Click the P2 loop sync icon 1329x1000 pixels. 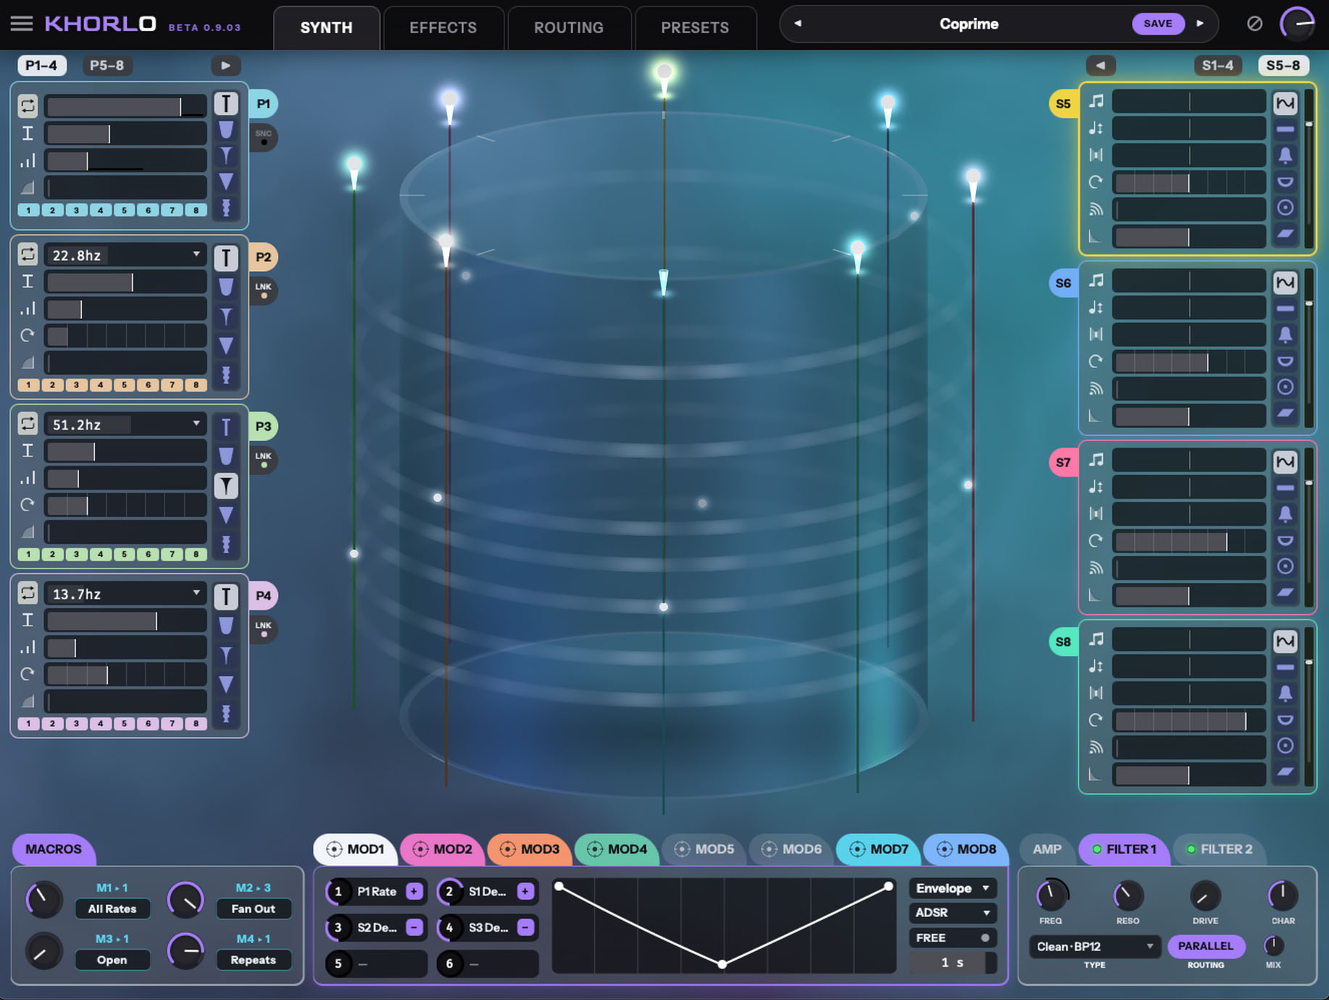(x=28, y=254)
